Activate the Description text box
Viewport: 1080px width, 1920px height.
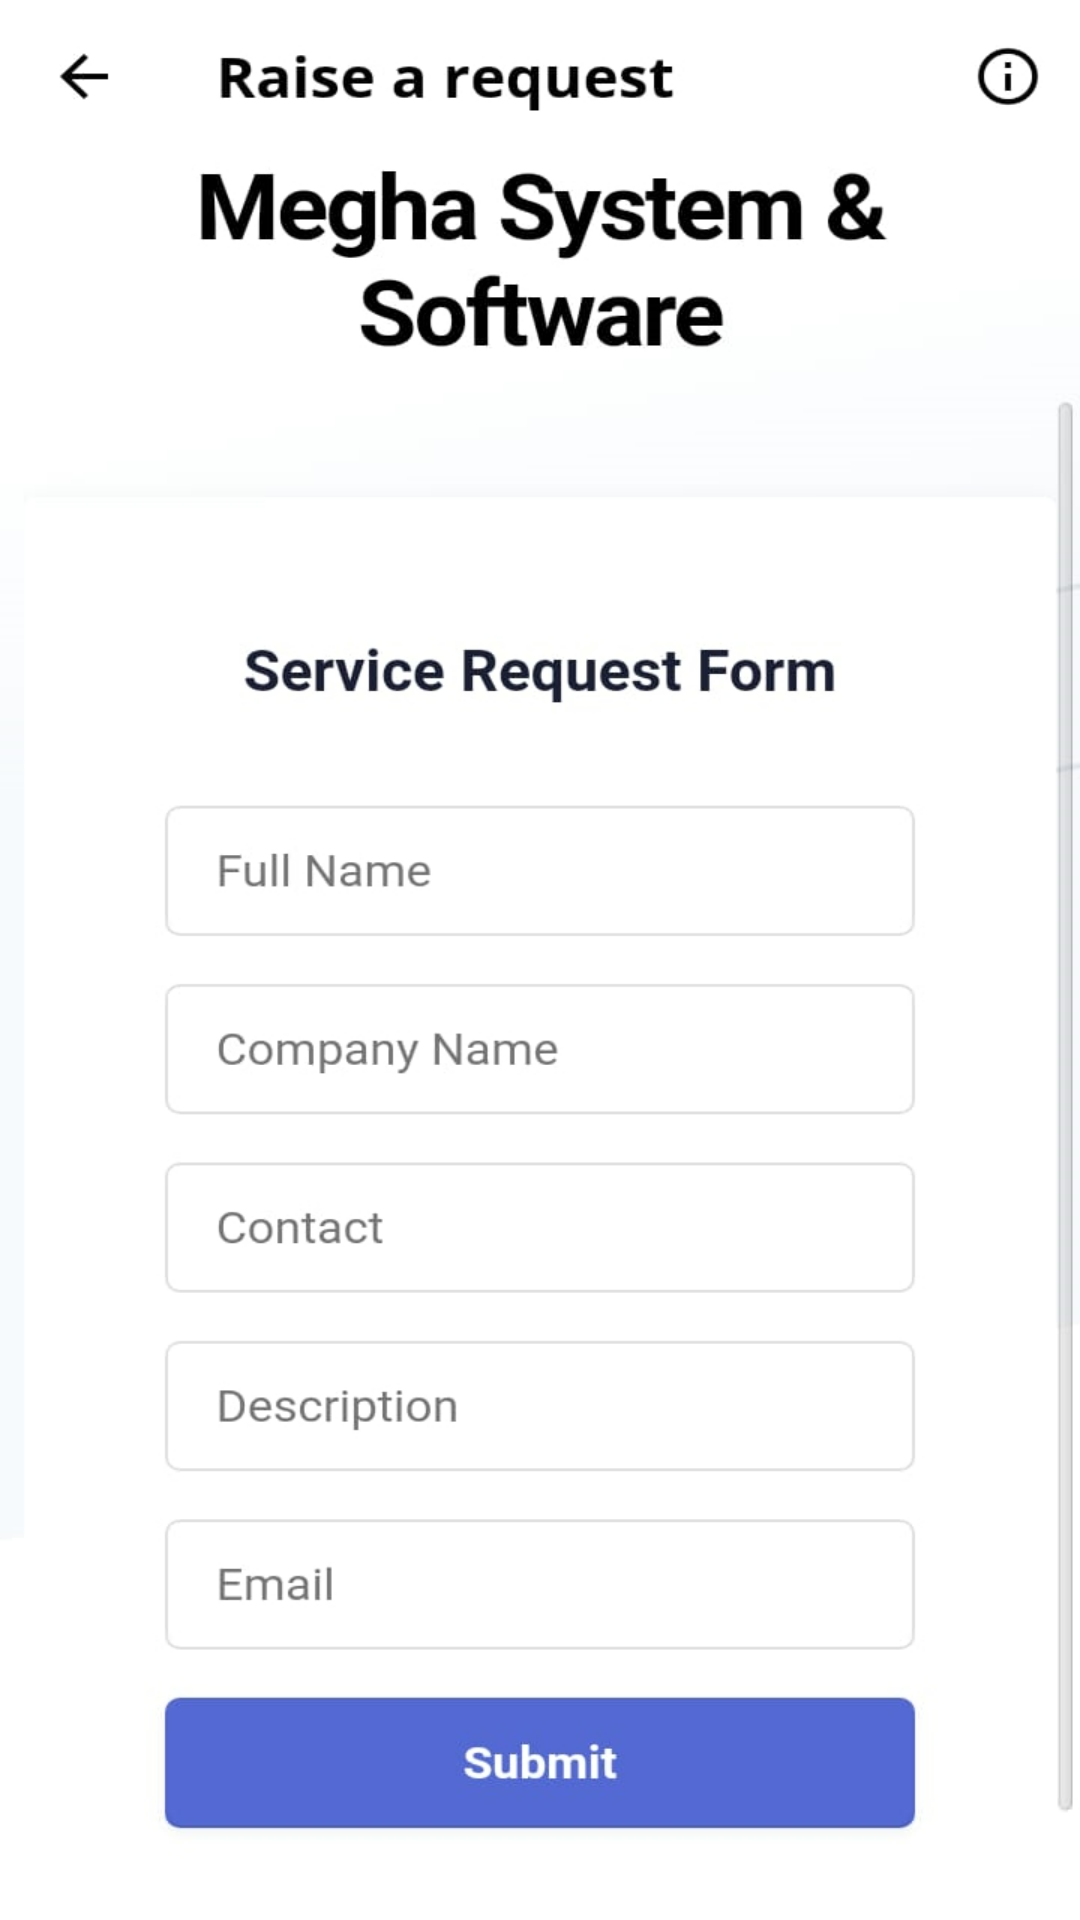point(540,1406)
